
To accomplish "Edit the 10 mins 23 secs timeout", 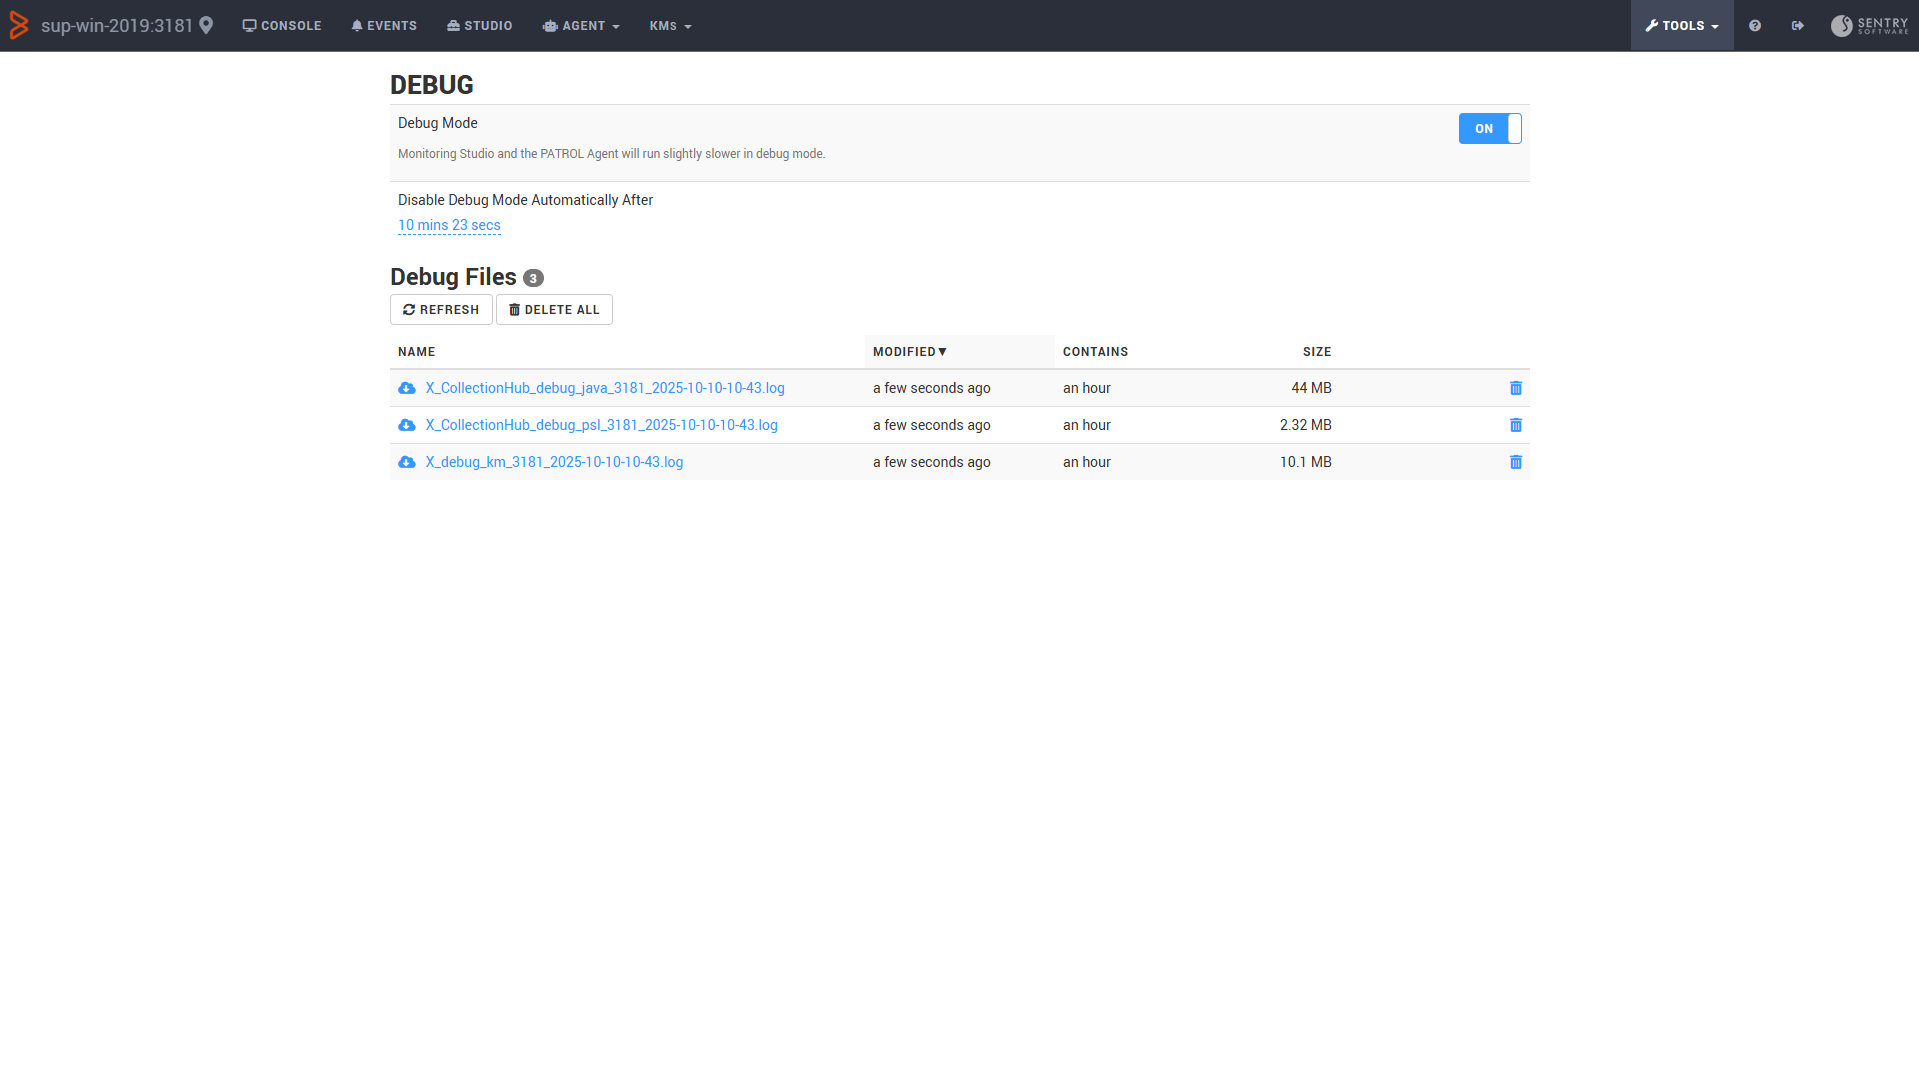I will pyautogui.click(x=449, y=226).
